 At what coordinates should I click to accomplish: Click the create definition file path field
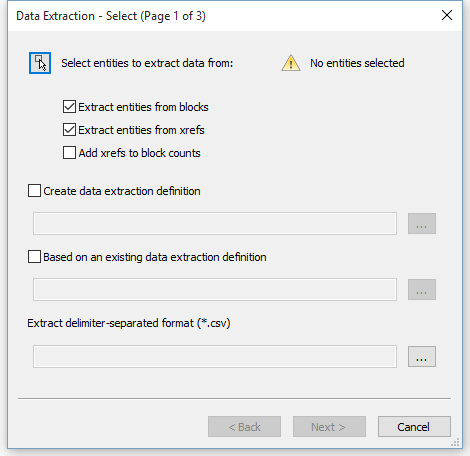215,223
